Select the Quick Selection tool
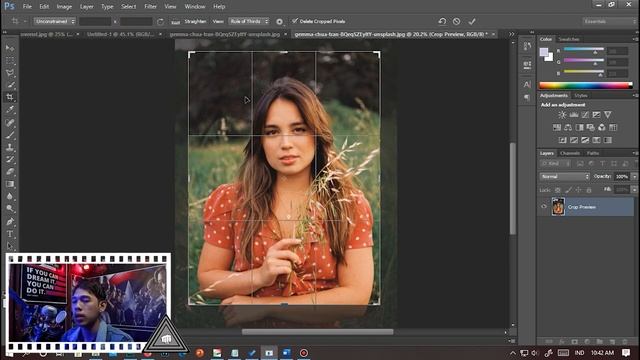The width and height of the screenshot is (640, 360). coord(10,85)
